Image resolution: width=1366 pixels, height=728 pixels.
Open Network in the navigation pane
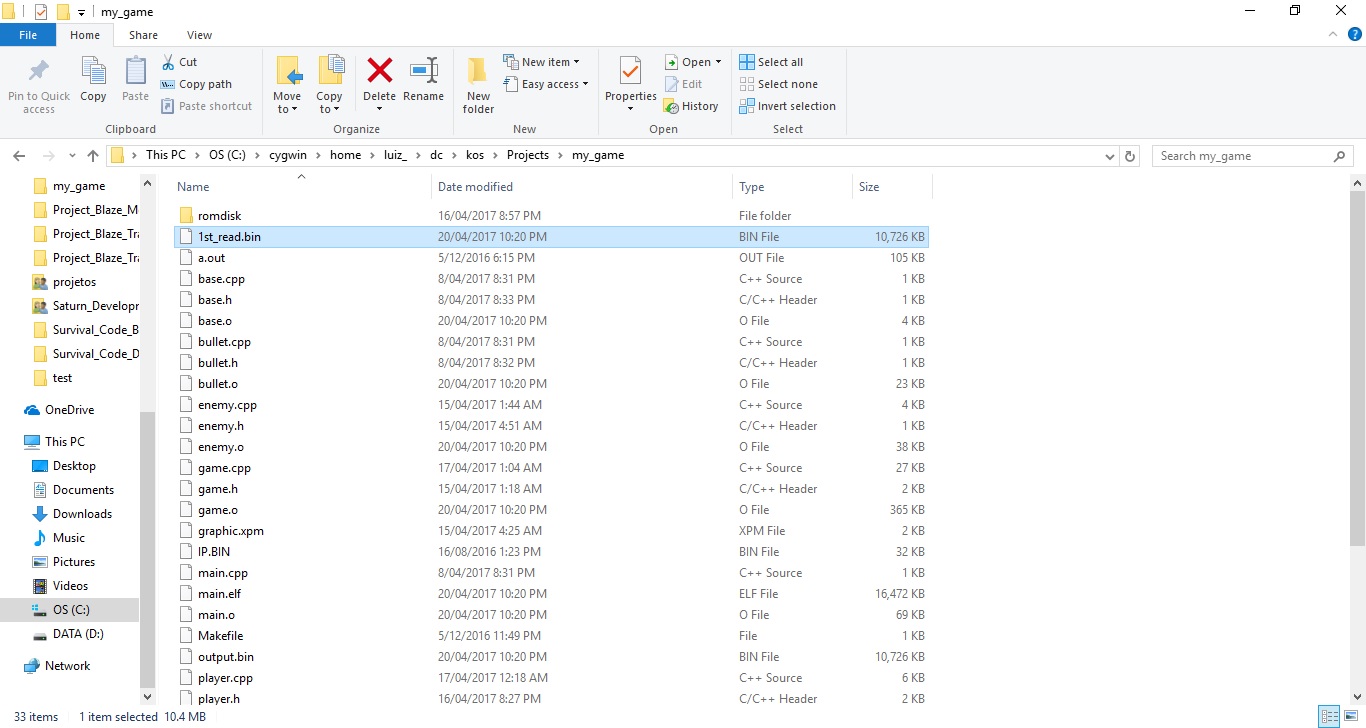pyautogui.click(x=67, y=666)
